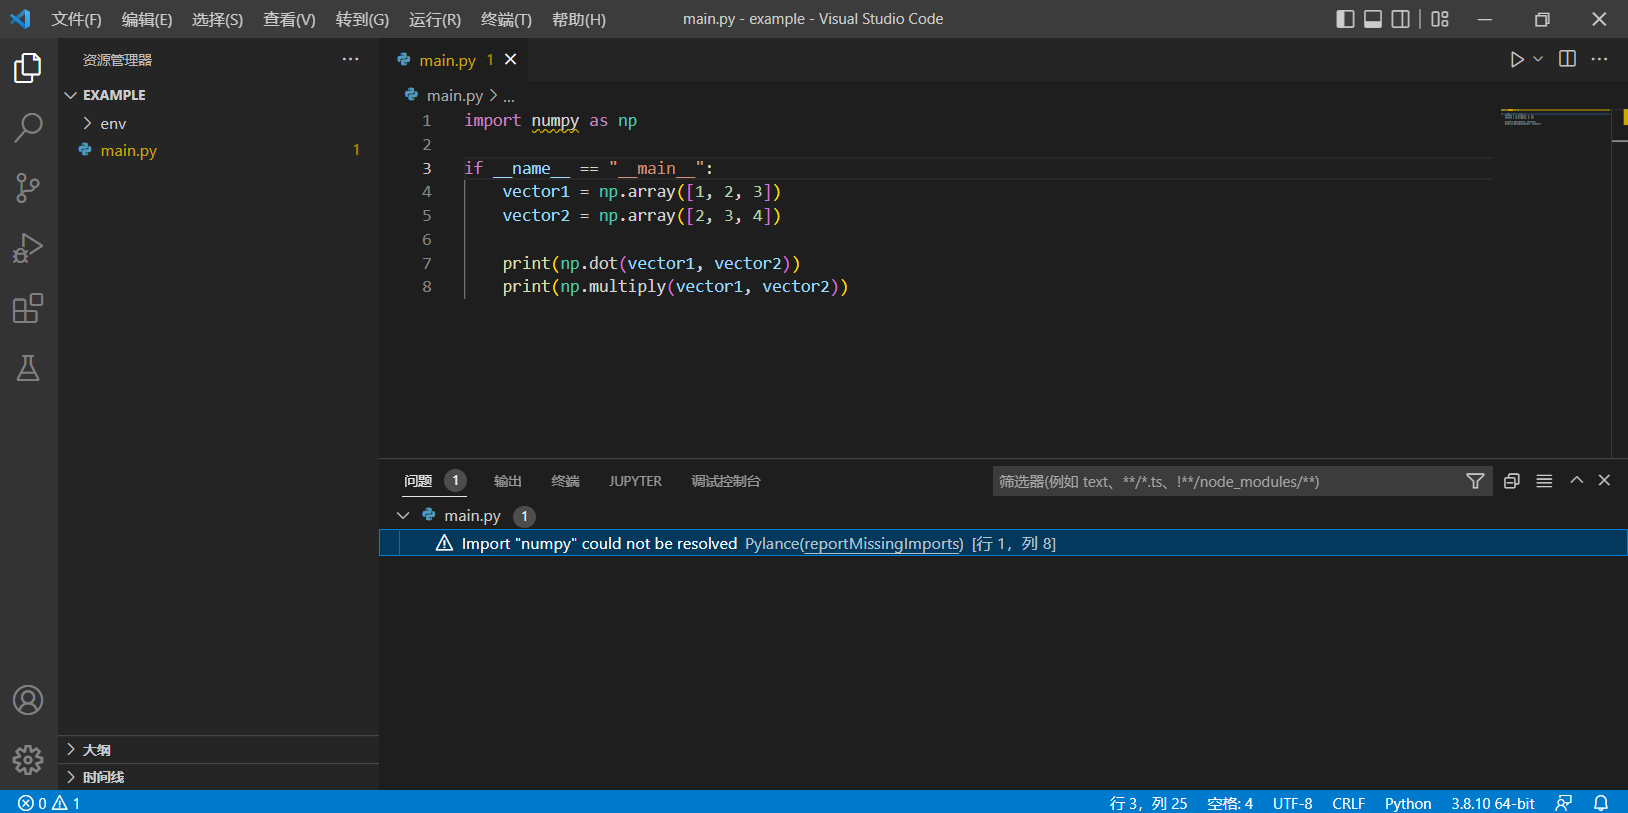
Task: Click the Python language mode in status bar
Action: (x=1407, y=803)
